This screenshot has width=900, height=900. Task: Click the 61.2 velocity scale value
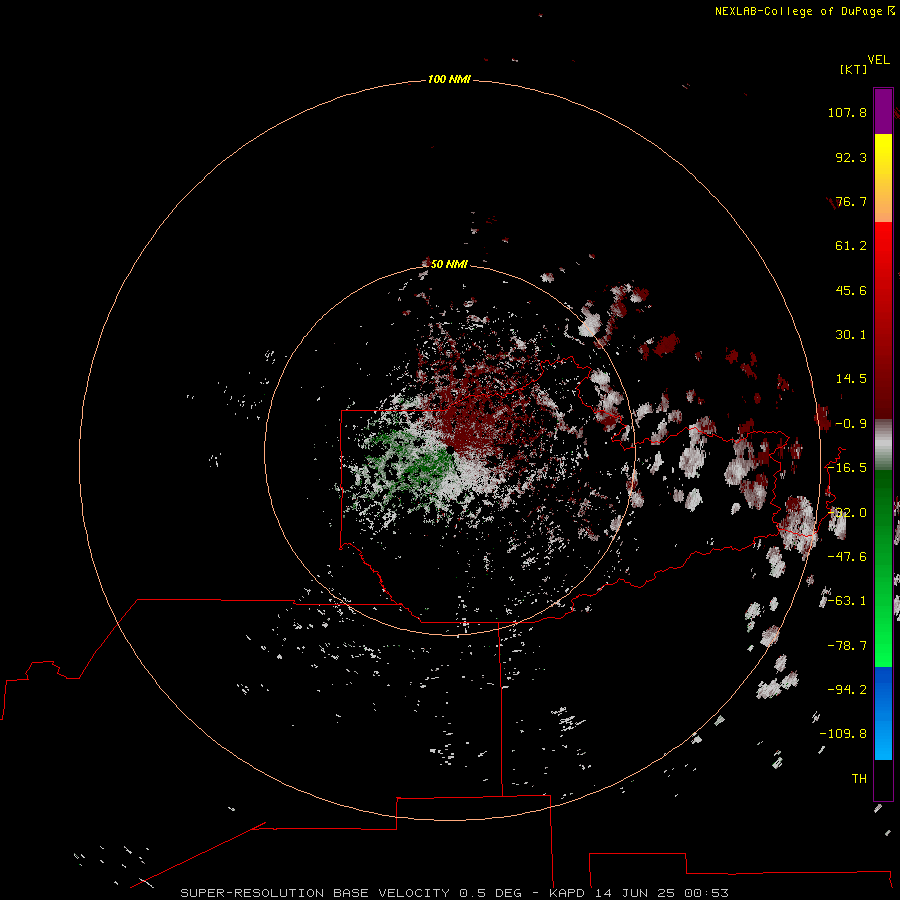pyautogui.click(x=851, y=246)
